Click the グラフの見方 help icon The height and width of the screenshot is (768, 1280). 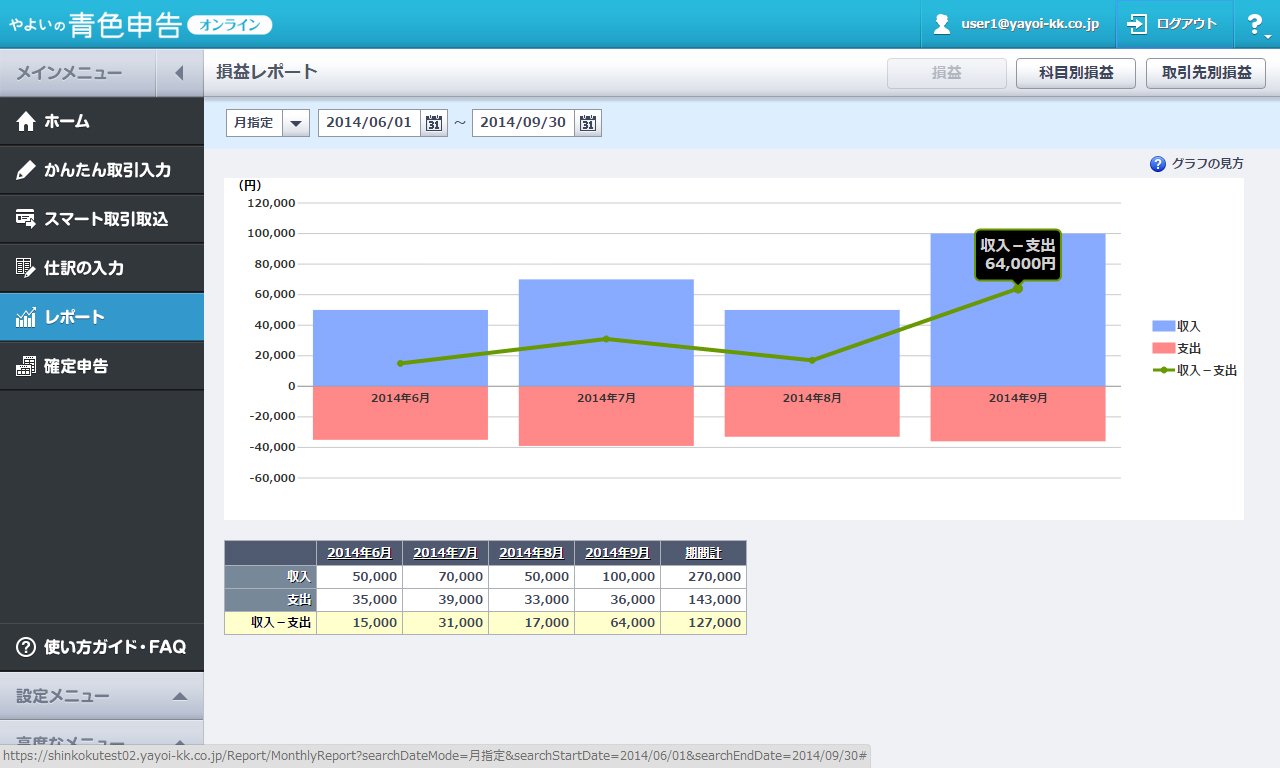[1158, 164]
